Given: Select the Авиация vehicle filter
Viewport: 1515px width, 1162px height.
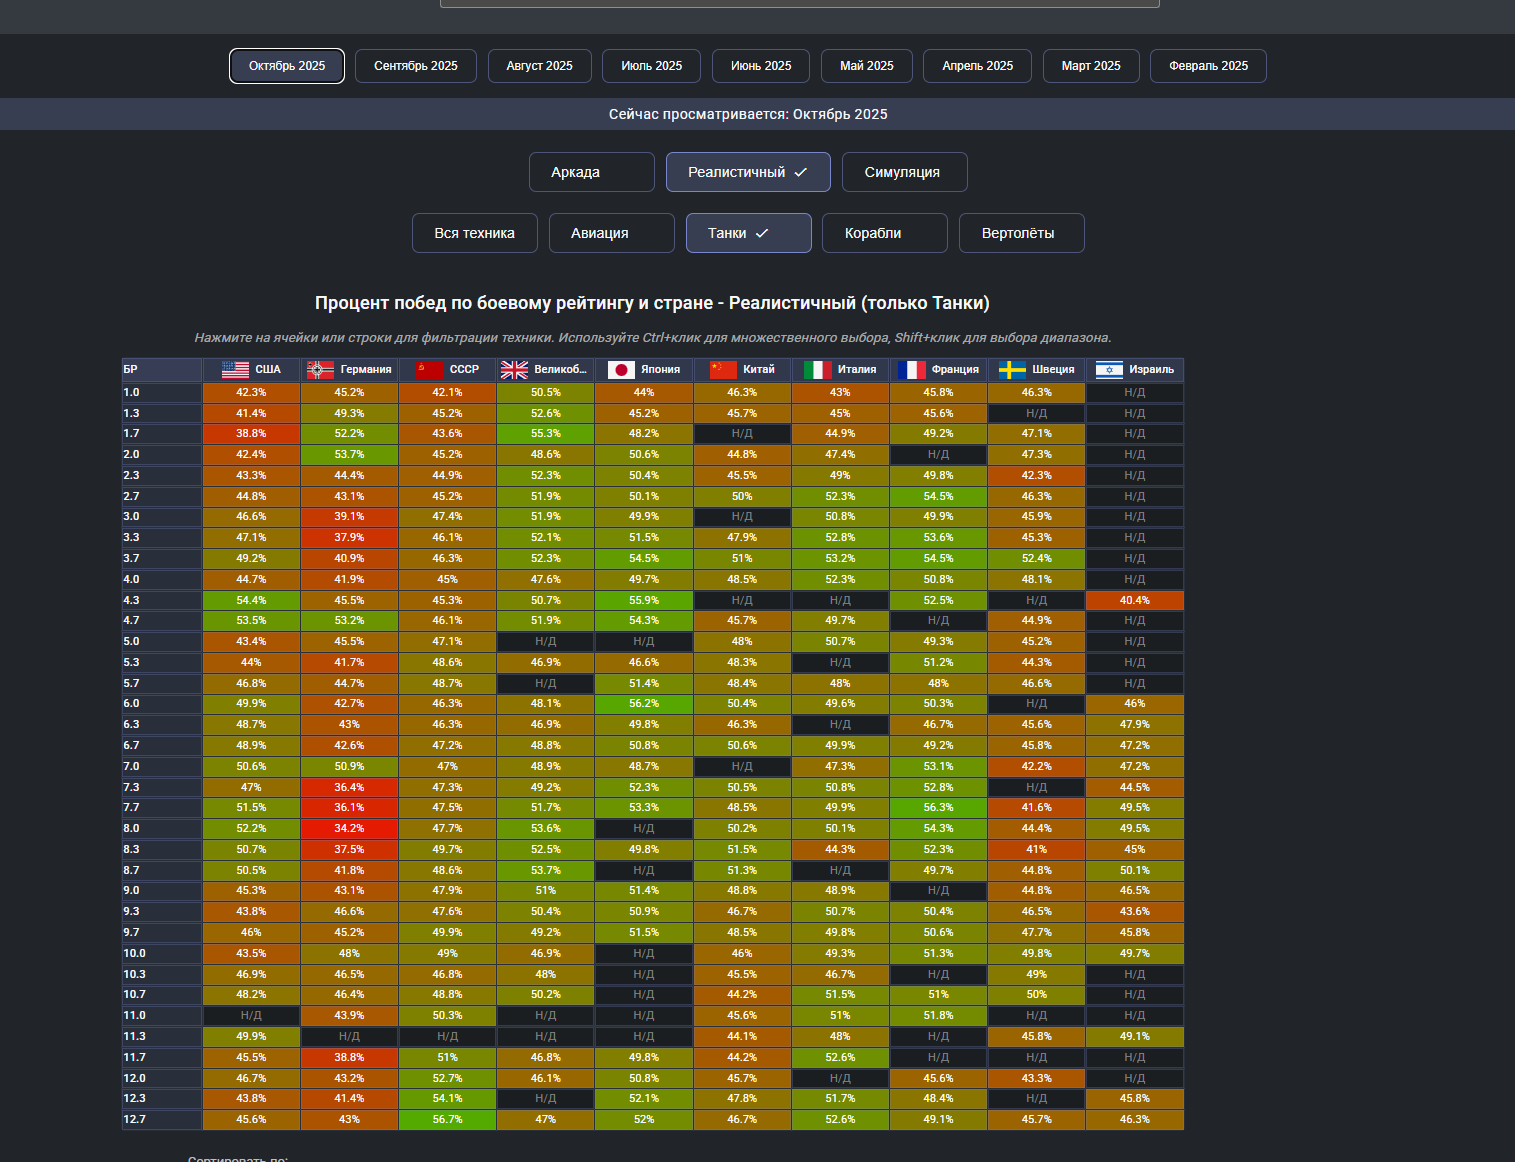Looking at the screenshot, I should pyautogui.click(x=612, y=233).
